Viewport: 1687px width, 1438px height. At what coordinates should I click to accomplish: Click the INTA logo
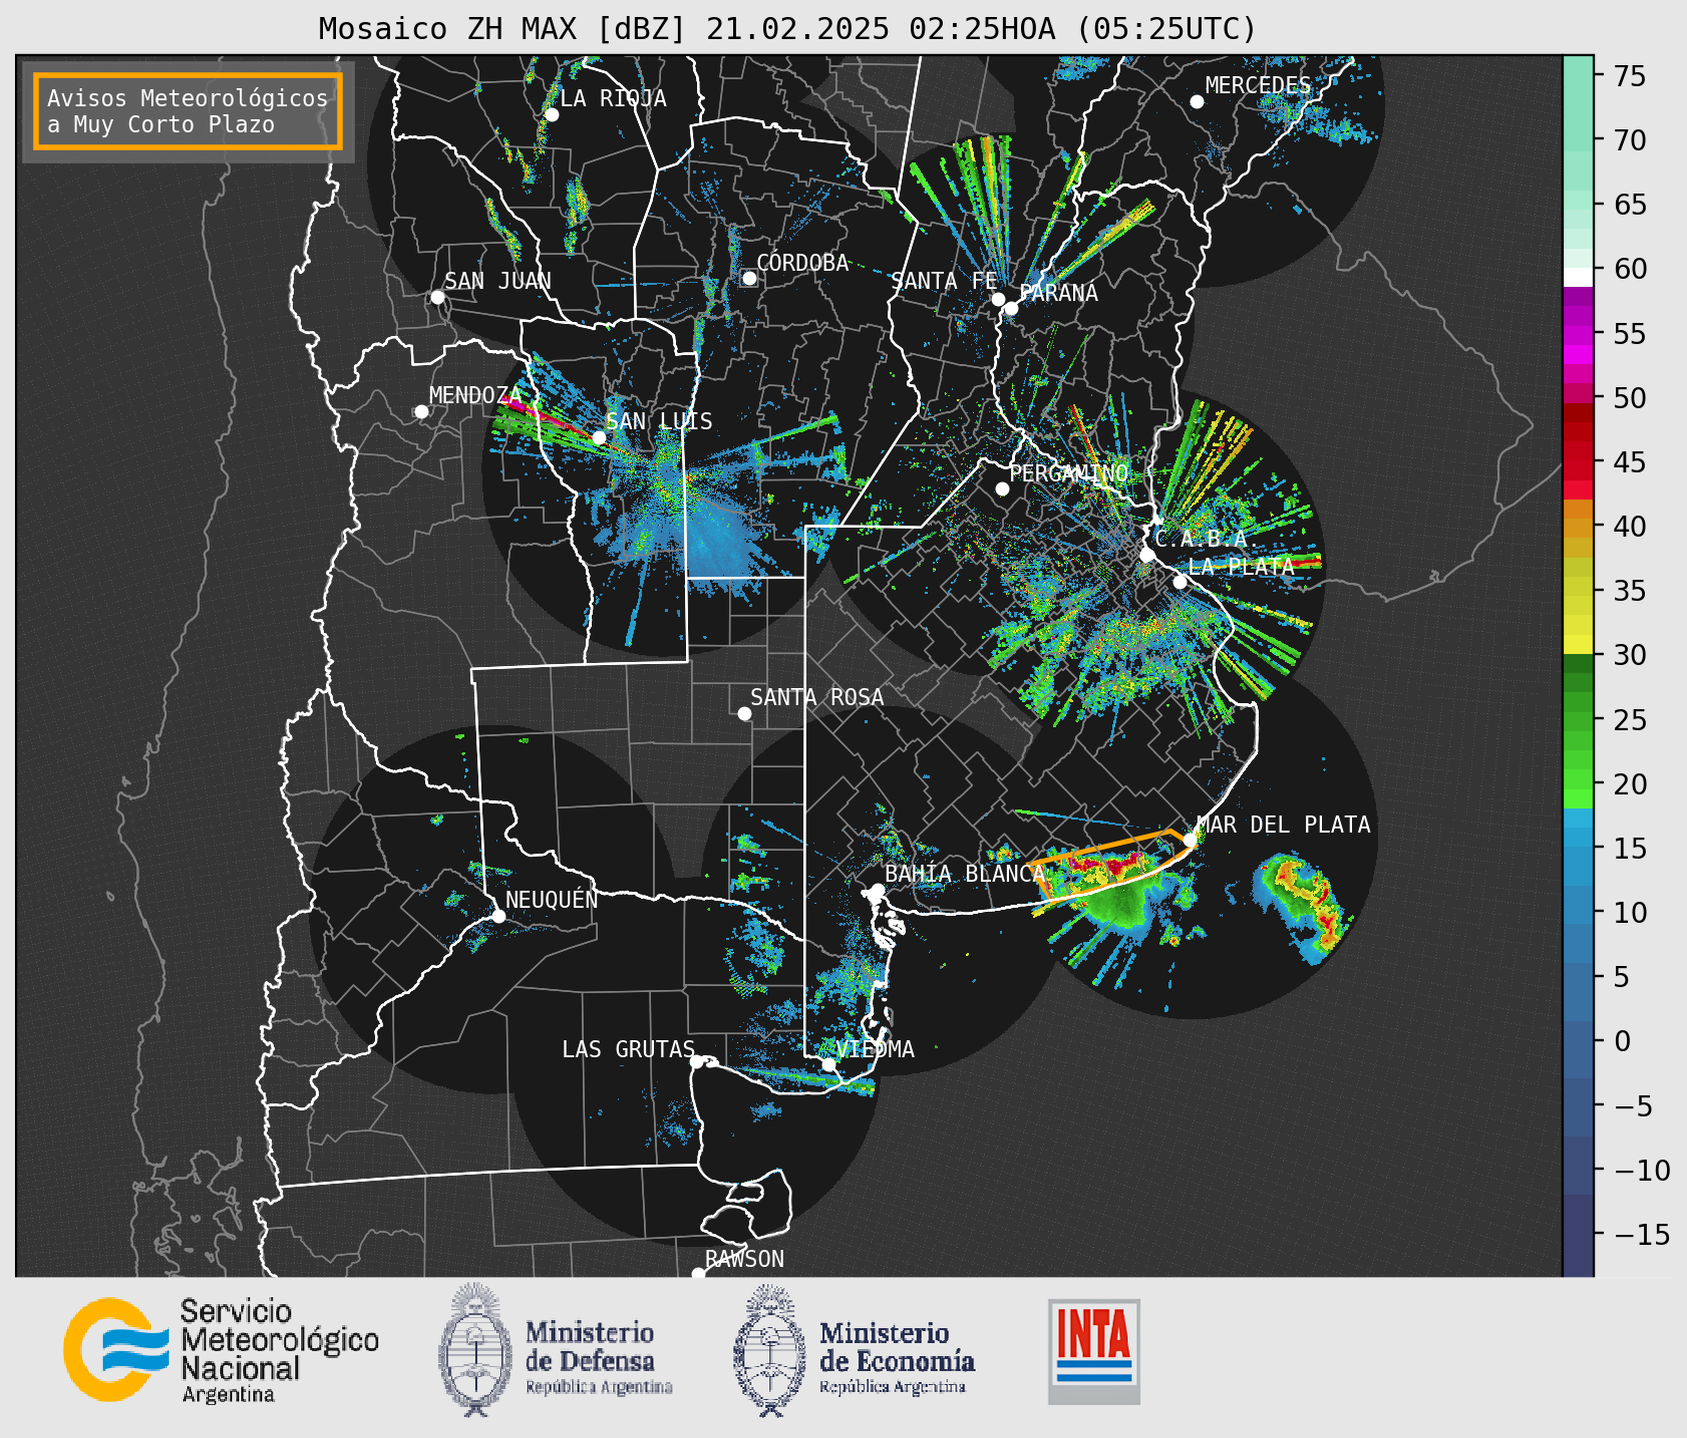tap(1094, 1351)
